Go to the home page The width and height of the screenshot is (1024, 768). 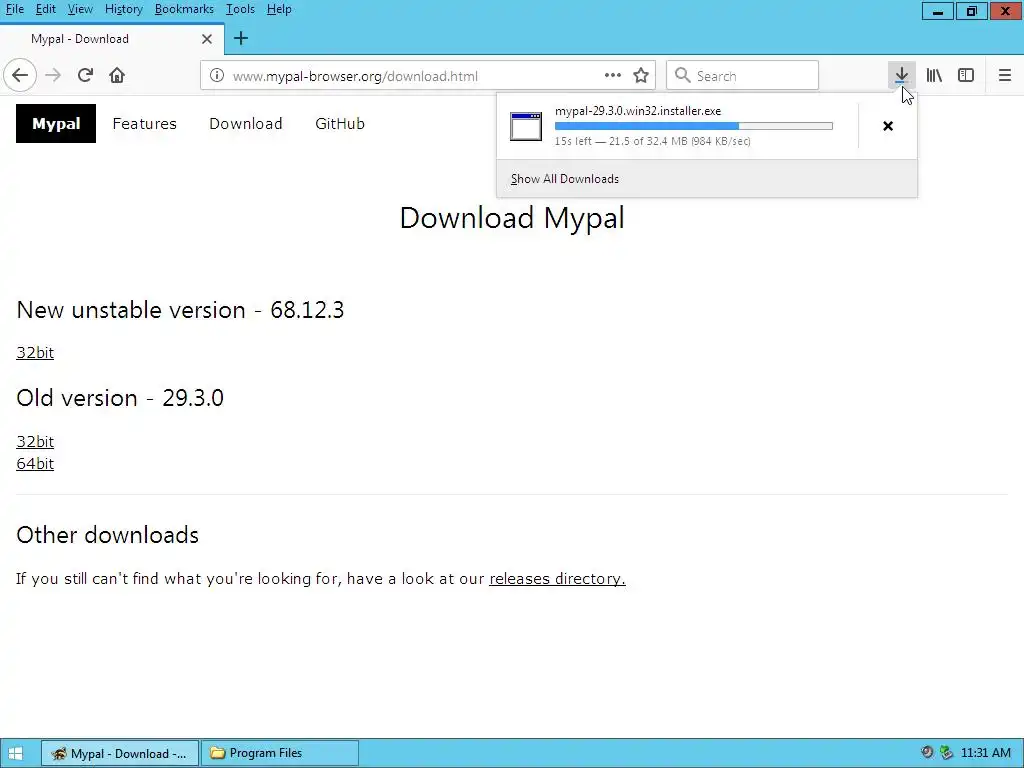coord(117,76)
